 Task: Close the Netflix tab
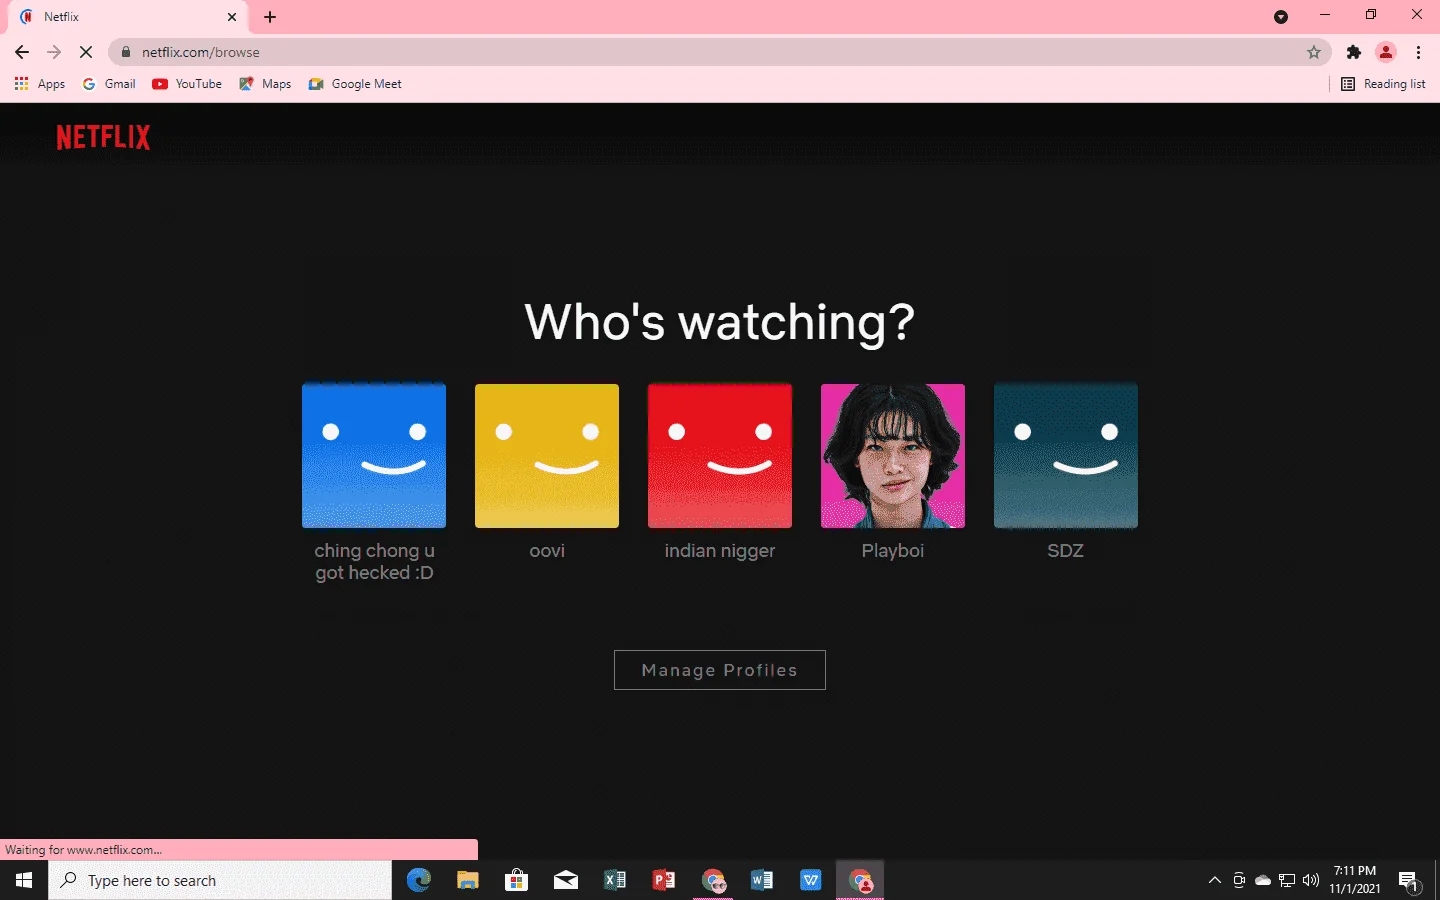pos(232,17)
